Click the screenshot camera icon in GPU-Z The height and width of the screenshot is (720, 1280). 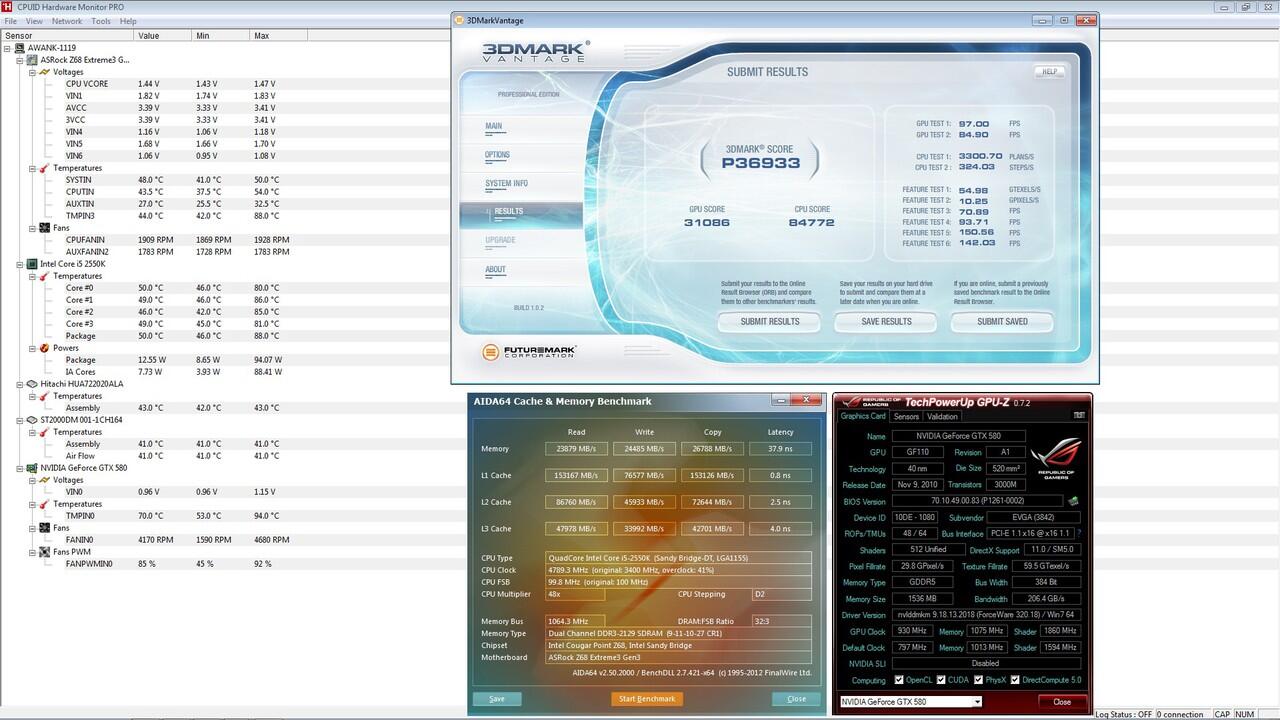[1078, 416]
